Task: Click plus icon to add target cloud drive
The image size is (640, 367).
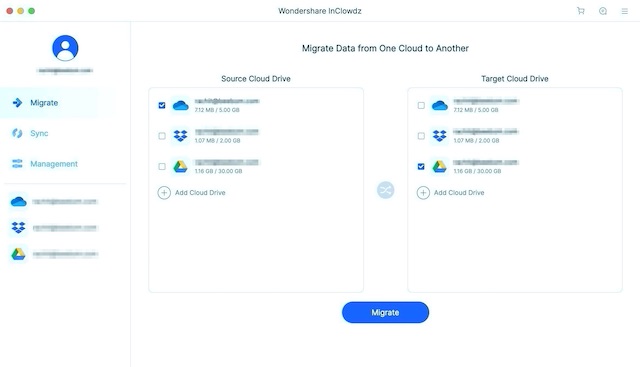Action: (x=423, y=193)
